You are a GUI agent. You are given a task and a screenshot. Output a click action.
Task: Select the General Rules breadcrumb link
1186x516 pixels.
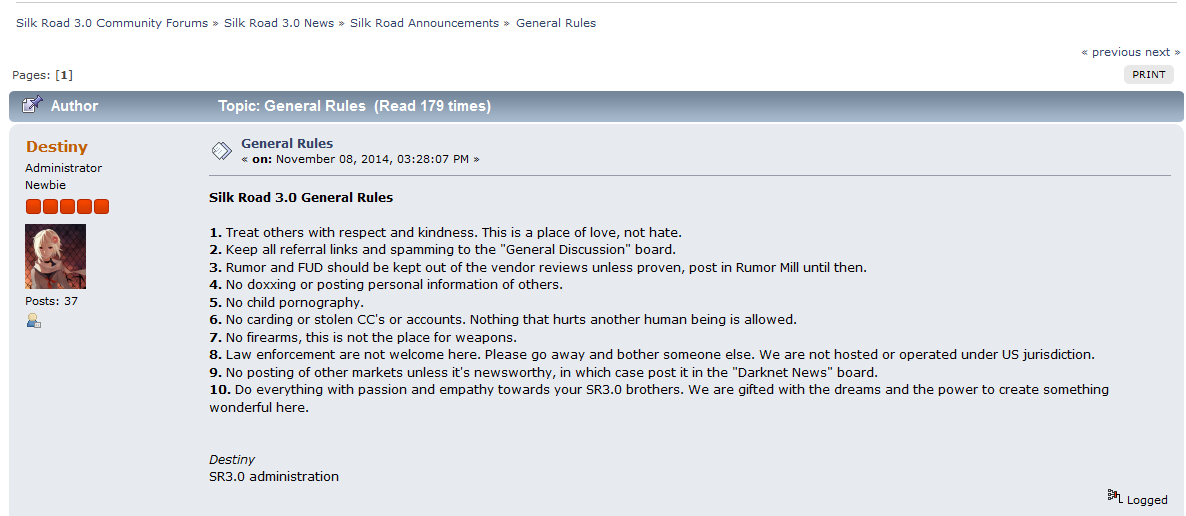click(x=556, y=23)
